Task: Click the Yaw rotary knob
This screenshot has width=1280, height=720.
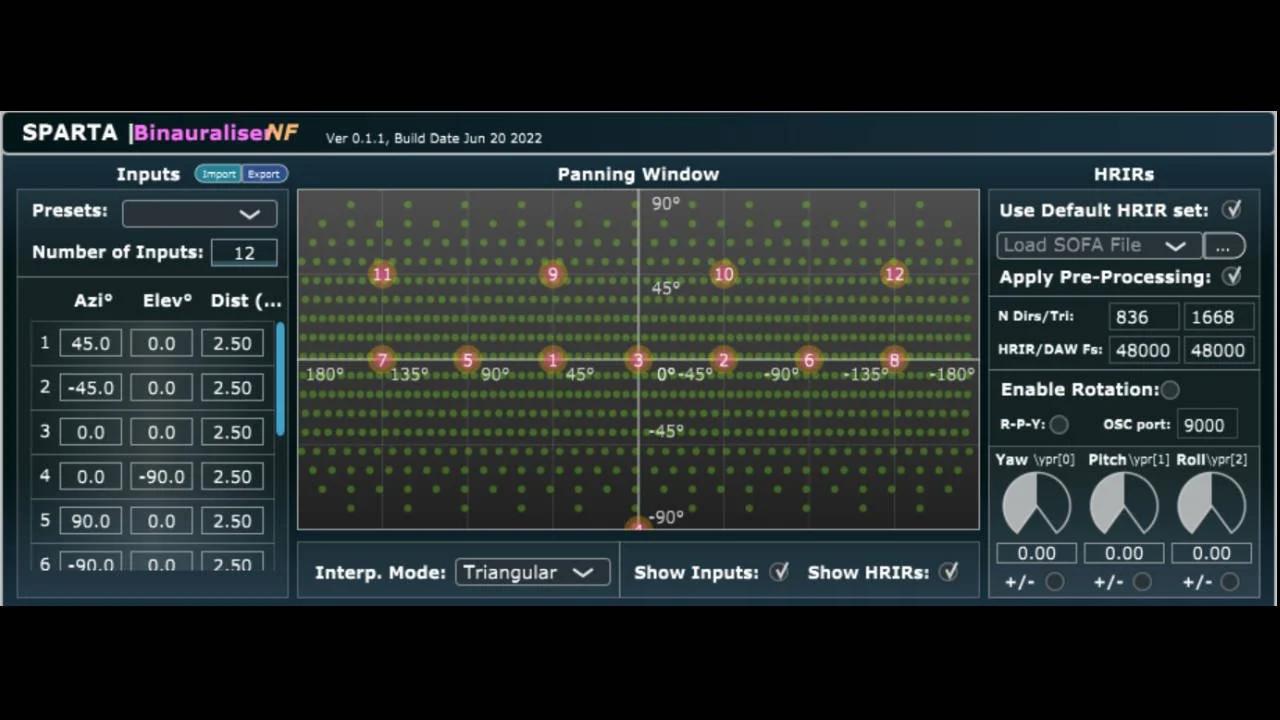Action: point(1036,503)
